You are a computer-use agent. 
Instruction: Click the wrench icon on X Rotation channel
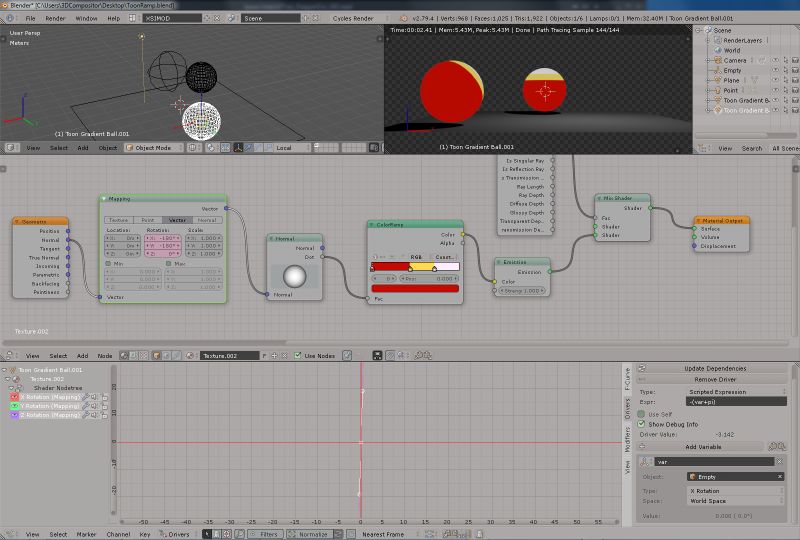tap(85, 397)
